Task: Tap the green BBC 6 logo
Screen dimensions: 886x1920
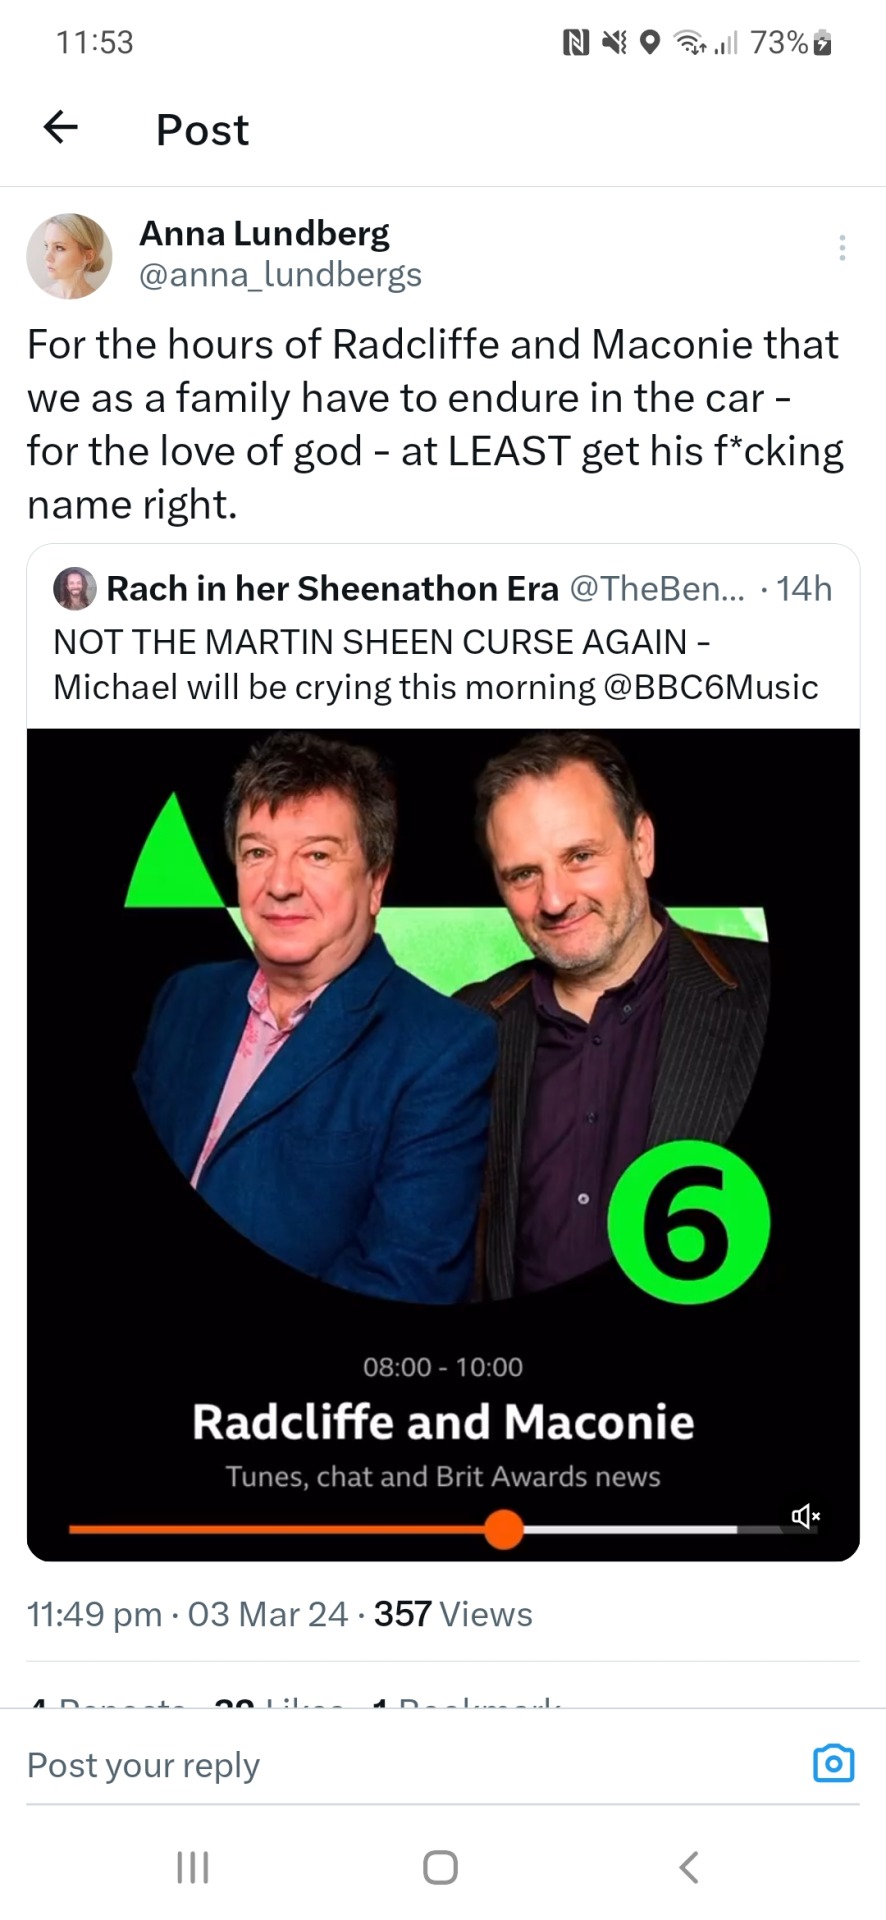Action: click(x=689, y=1223)
